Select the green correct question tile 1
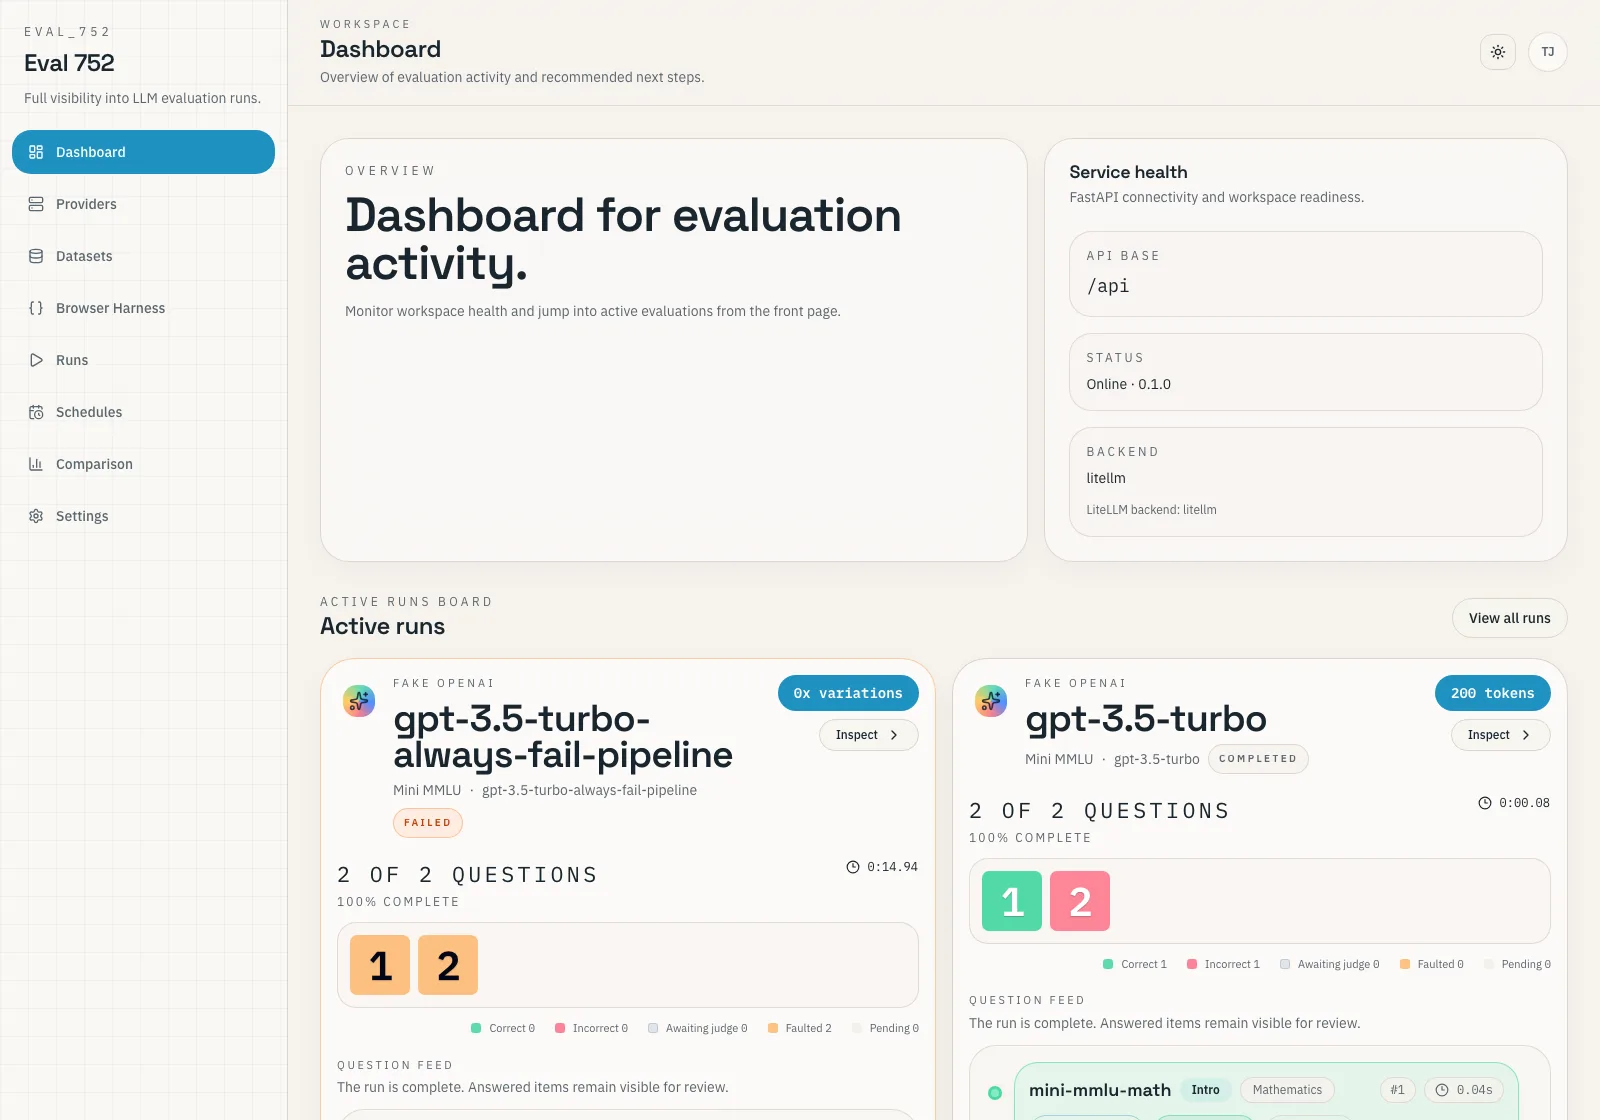Image resolution: width=1600 pixels, height=1120 pixels. [x=1012, y=901]
